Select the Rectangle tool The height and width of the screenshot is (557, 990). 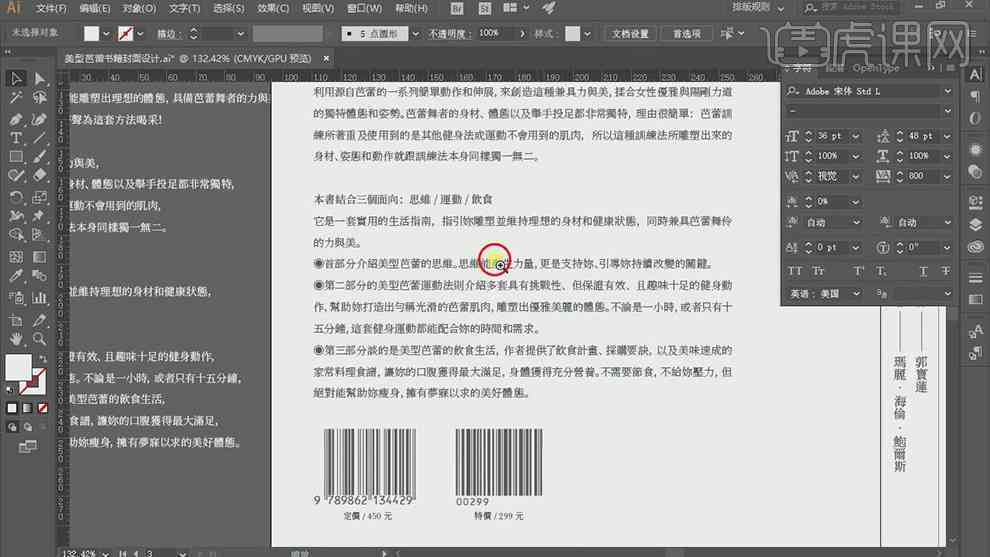[16, 157]
